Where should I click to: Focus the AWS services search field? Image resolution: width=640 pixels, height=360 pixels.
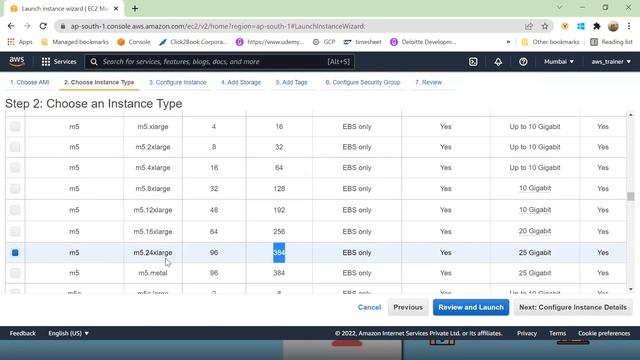click(220, 62)
